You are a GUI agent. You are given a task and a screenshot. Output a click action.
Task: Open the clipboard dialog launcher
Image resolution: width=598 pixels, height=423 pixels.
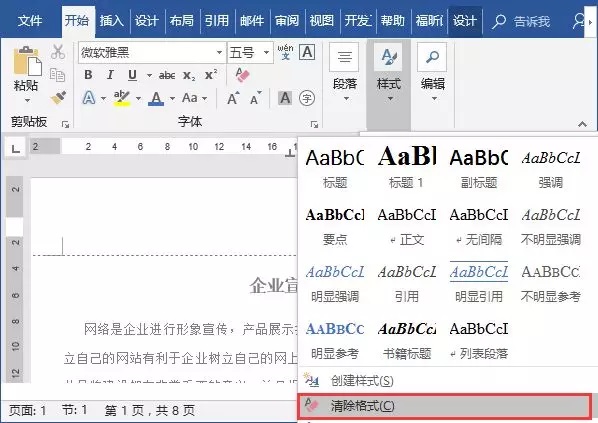tap(65, 124)
